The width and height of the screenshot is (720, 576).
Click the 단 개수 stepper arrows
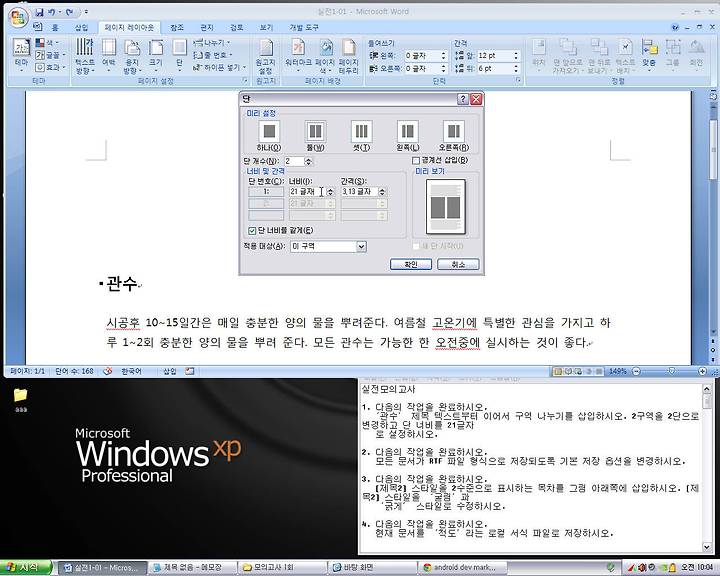[308, 161]
